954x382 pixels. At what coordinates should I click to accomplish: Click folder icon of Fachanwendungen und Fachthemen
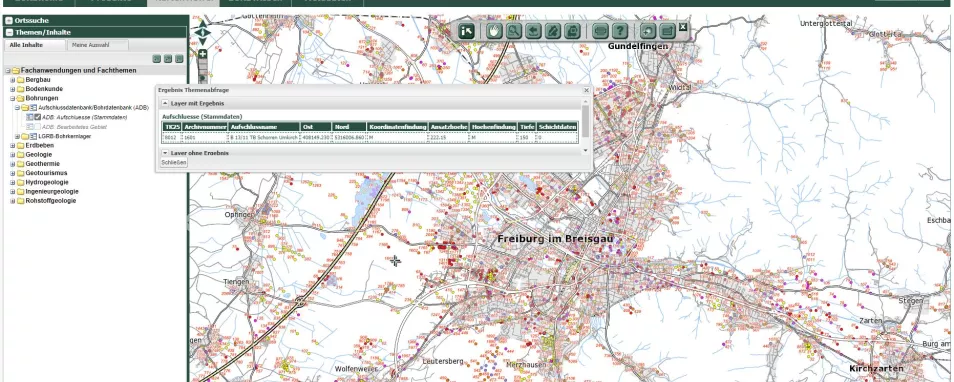(x=16, y=71)
